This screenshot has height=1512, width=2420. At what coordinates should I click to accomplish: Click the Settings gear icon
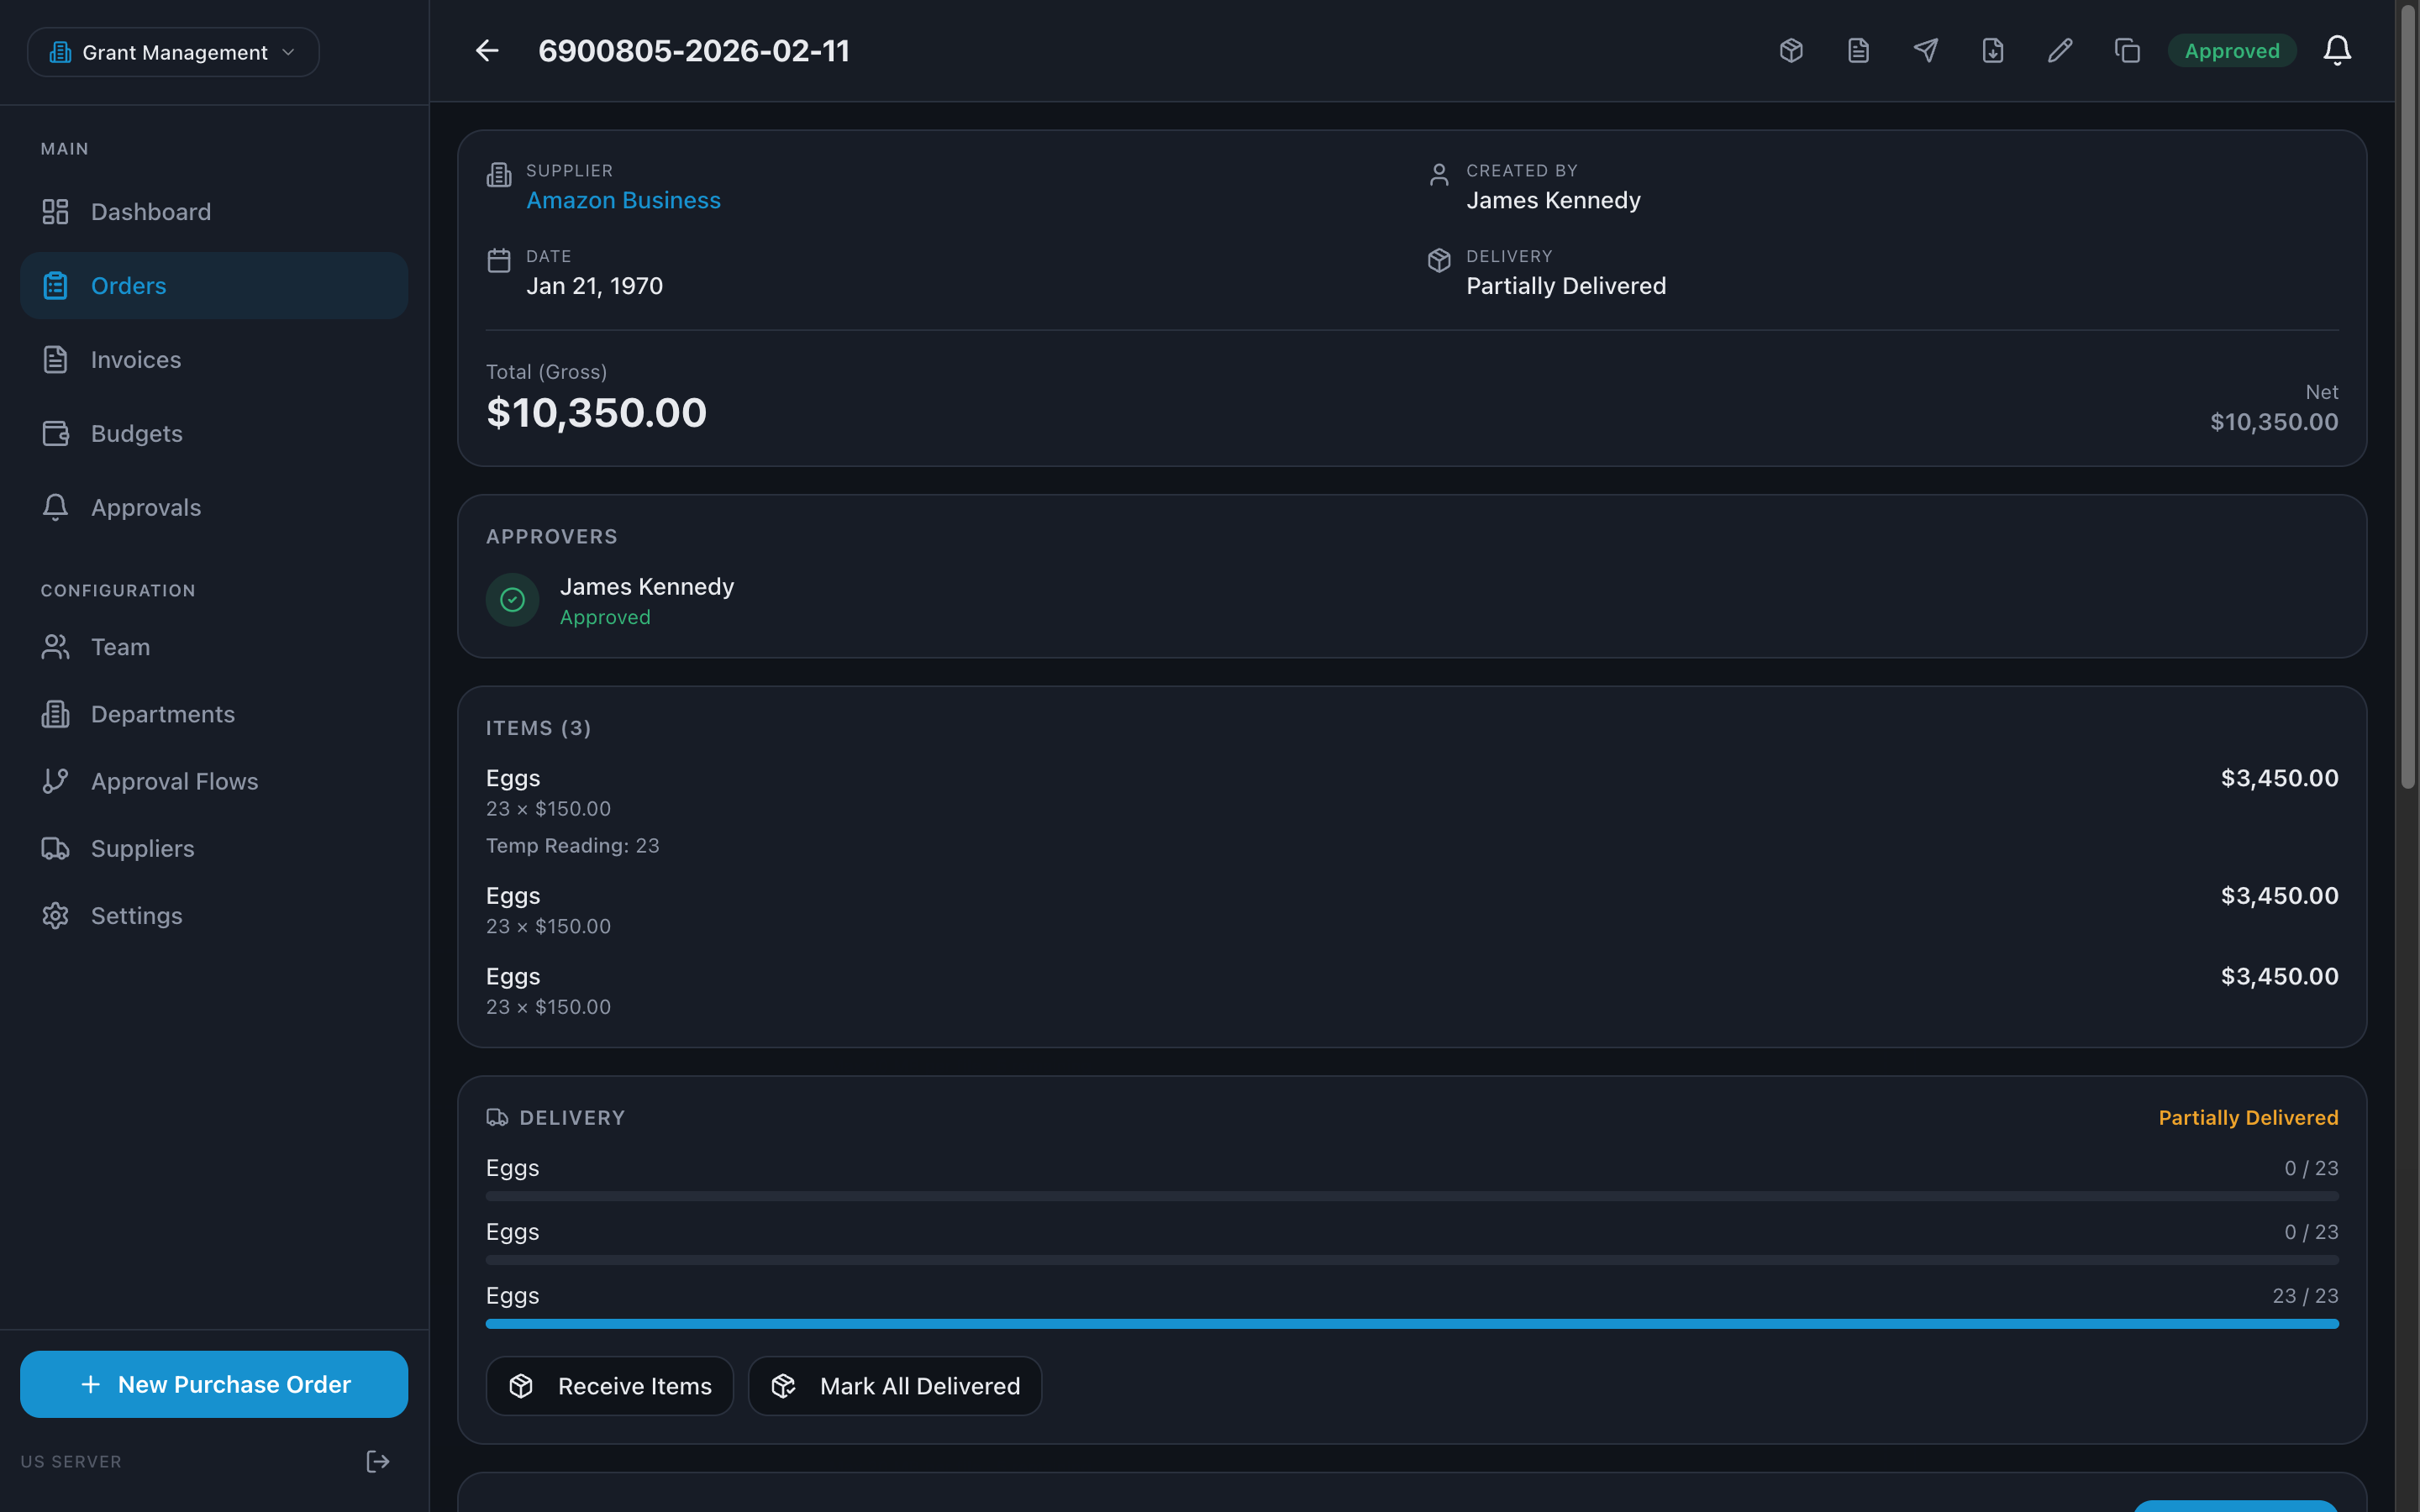pos(55,916)
